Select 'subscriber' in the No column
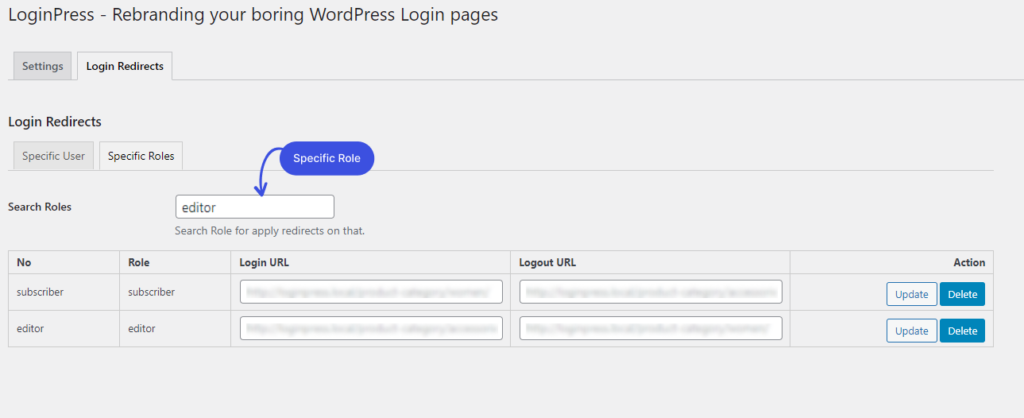The width and height of the screenshot is (1024, 418). click(x=40, y=292)
